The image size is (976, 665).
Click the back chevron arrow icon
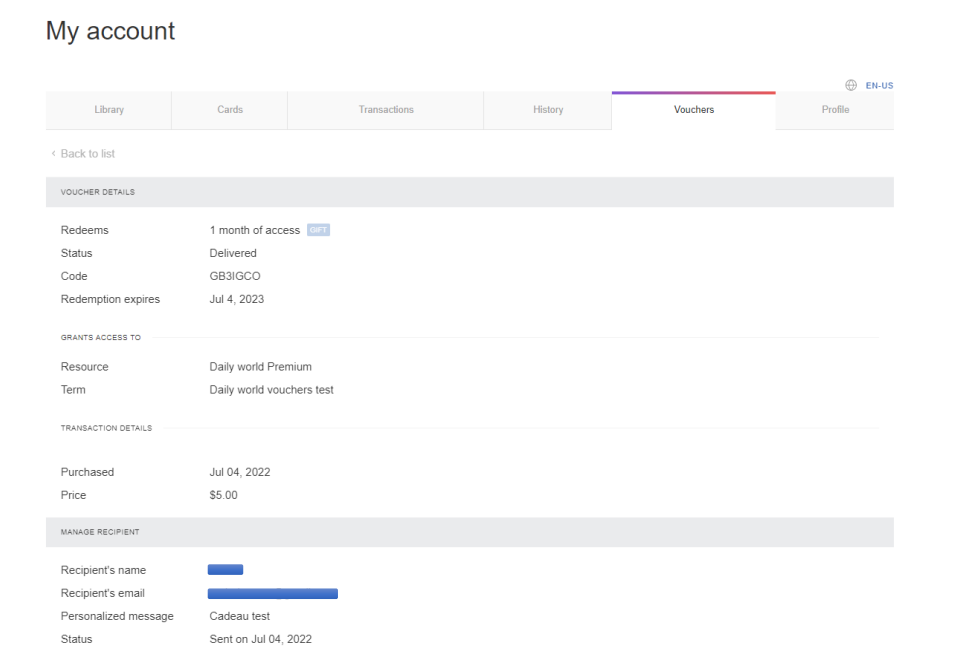pos(54,153)
